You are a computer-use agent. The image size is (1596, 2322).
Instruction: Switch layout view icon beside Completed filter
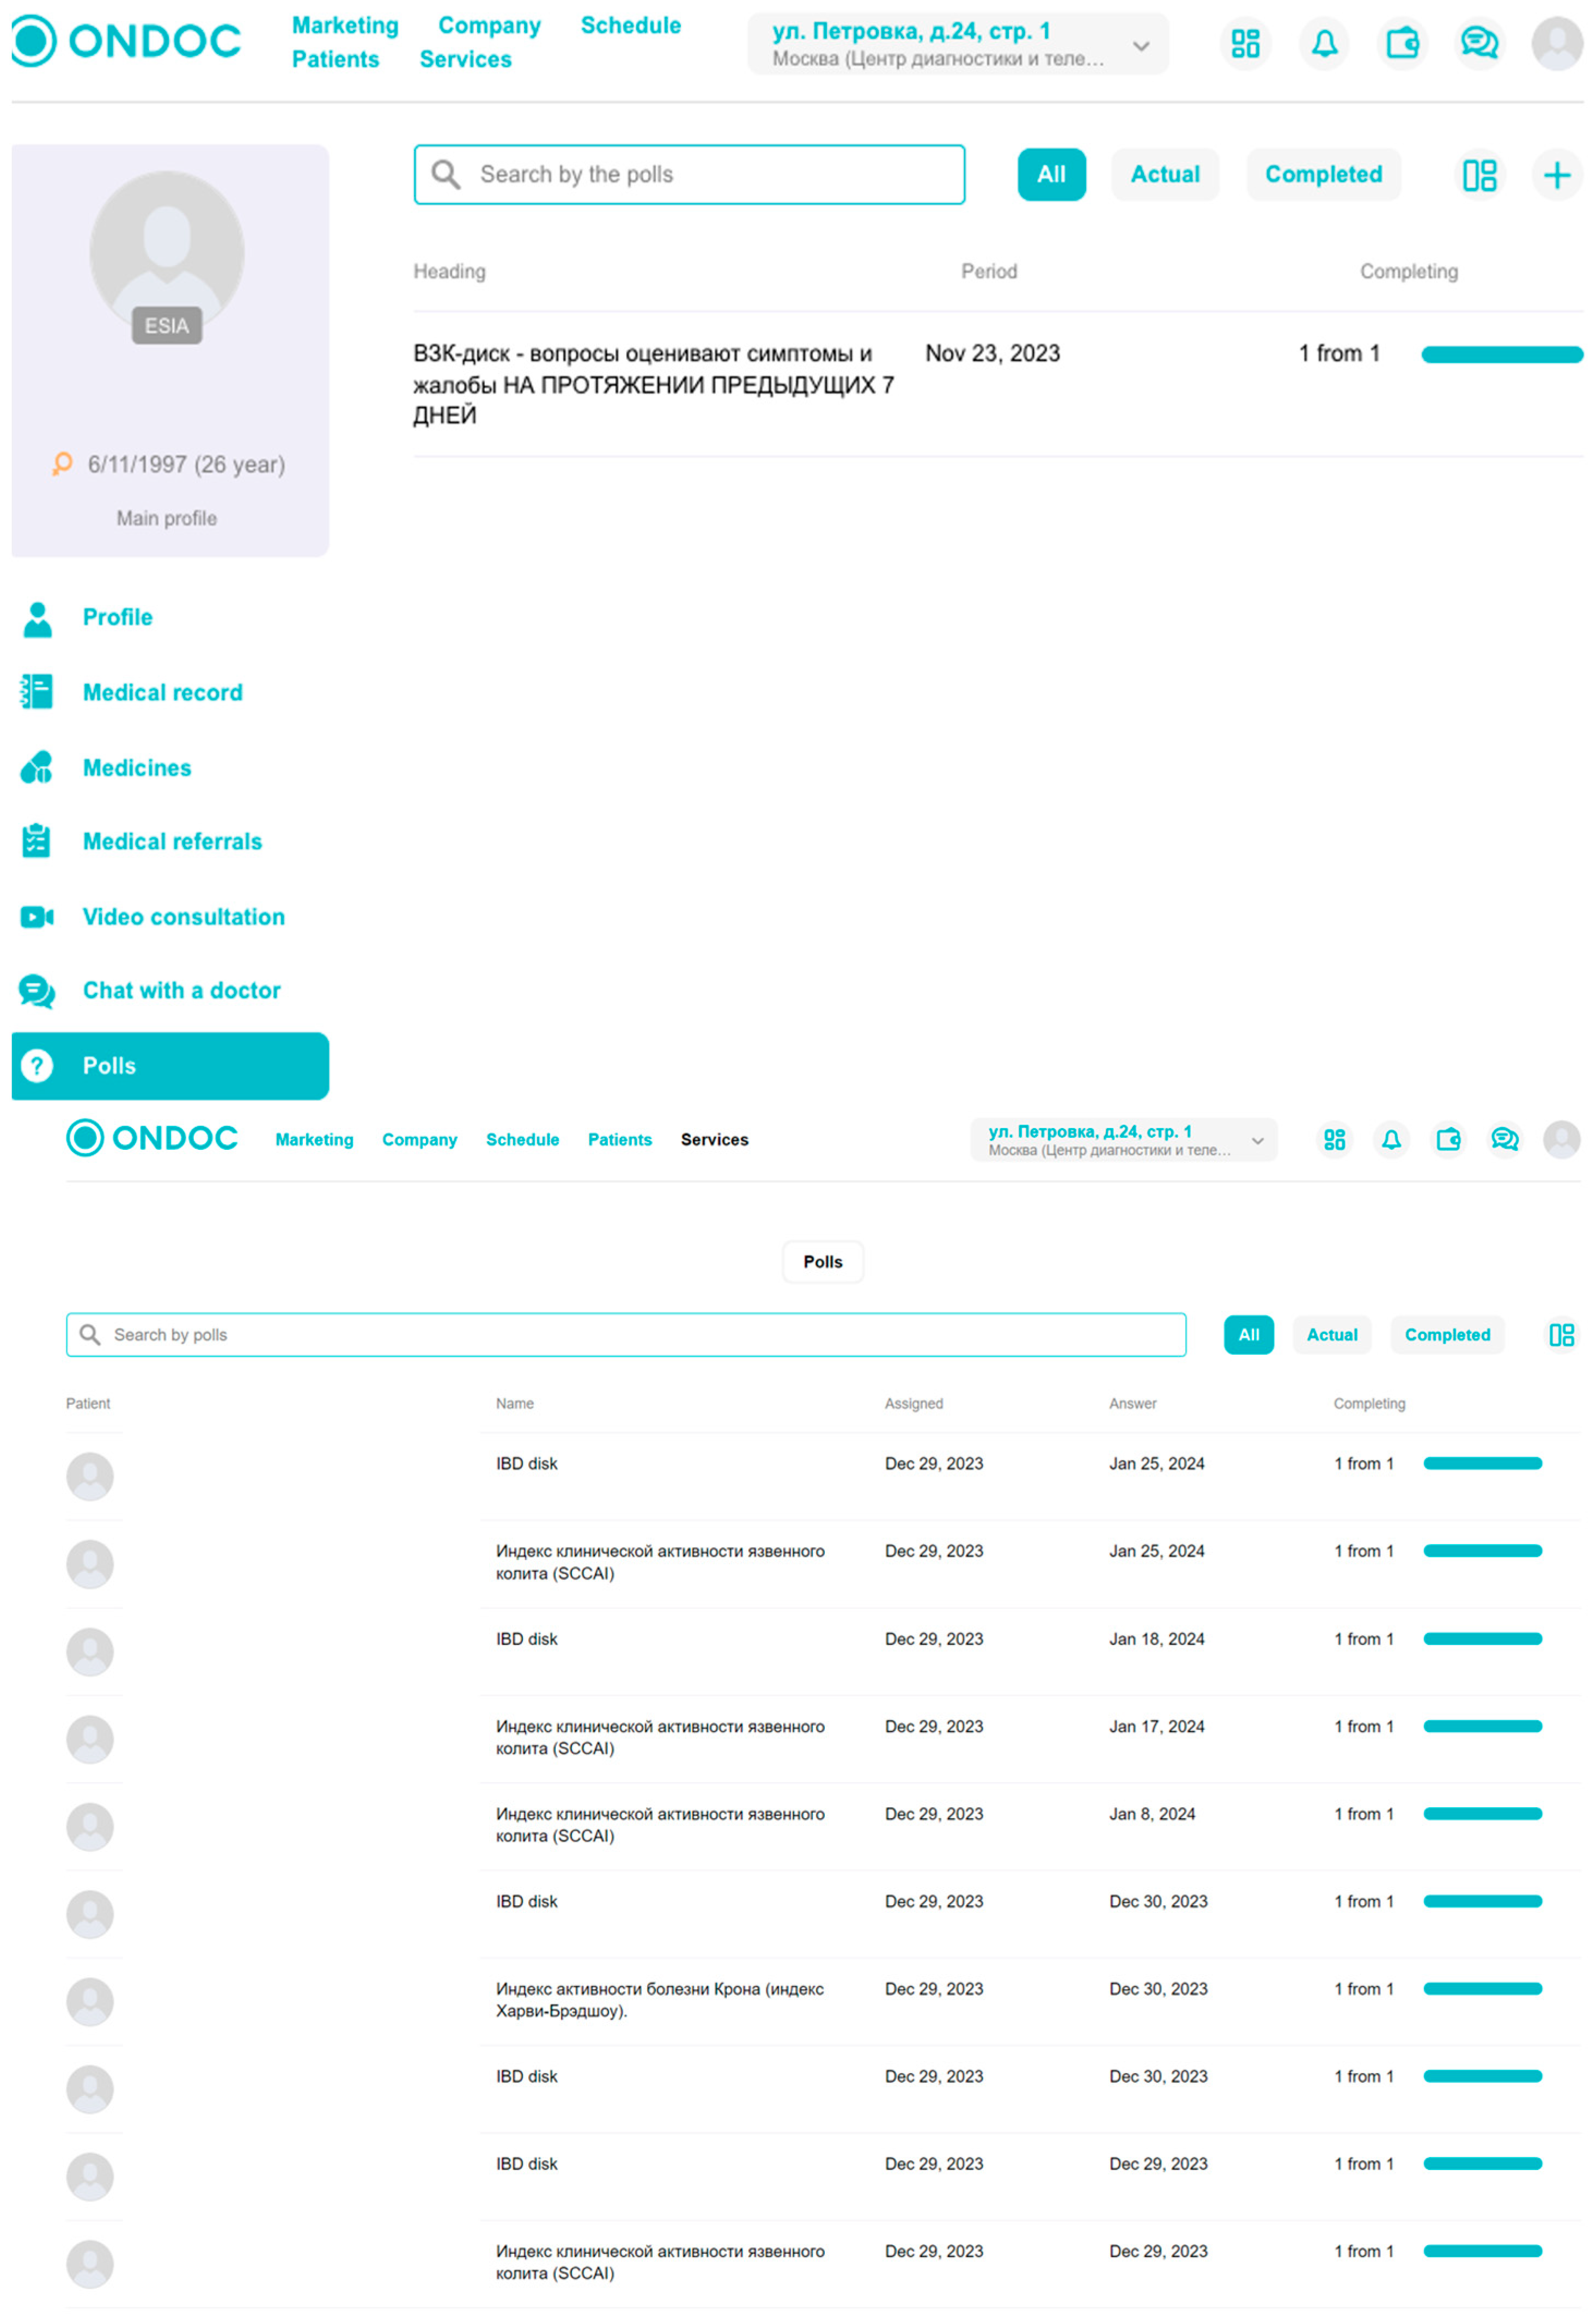[1479, 176]
